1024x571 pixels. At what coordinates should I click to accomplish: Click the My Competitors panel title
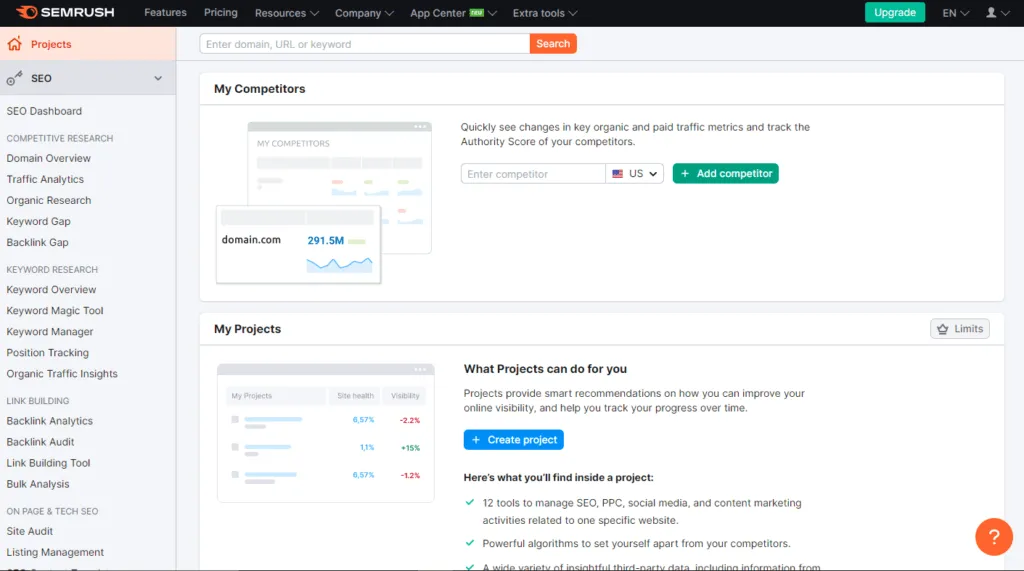(259, 89)
